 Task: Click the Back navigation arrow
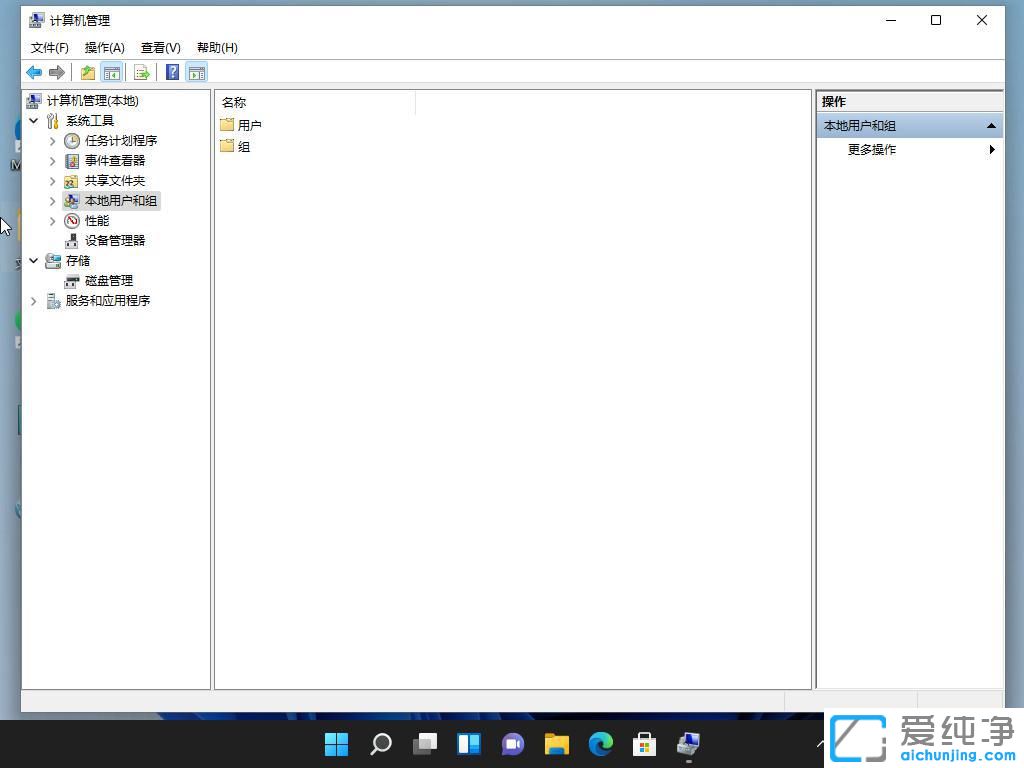coord(33,71)
